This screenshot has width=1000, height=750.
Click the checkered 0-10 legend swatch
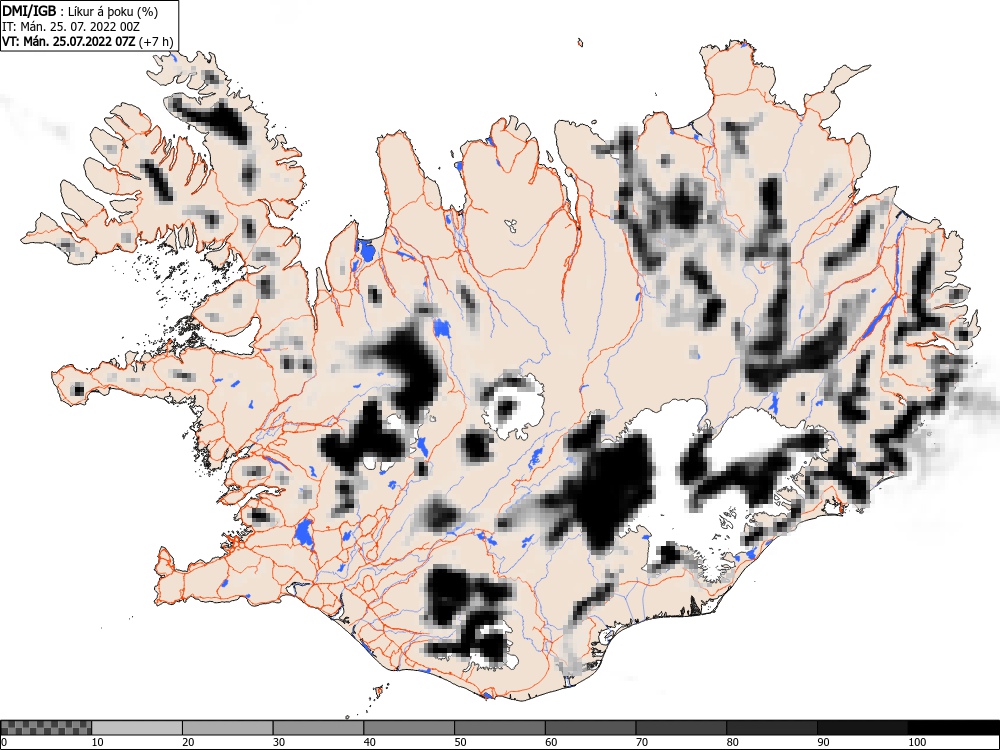[x=47, y=728]
